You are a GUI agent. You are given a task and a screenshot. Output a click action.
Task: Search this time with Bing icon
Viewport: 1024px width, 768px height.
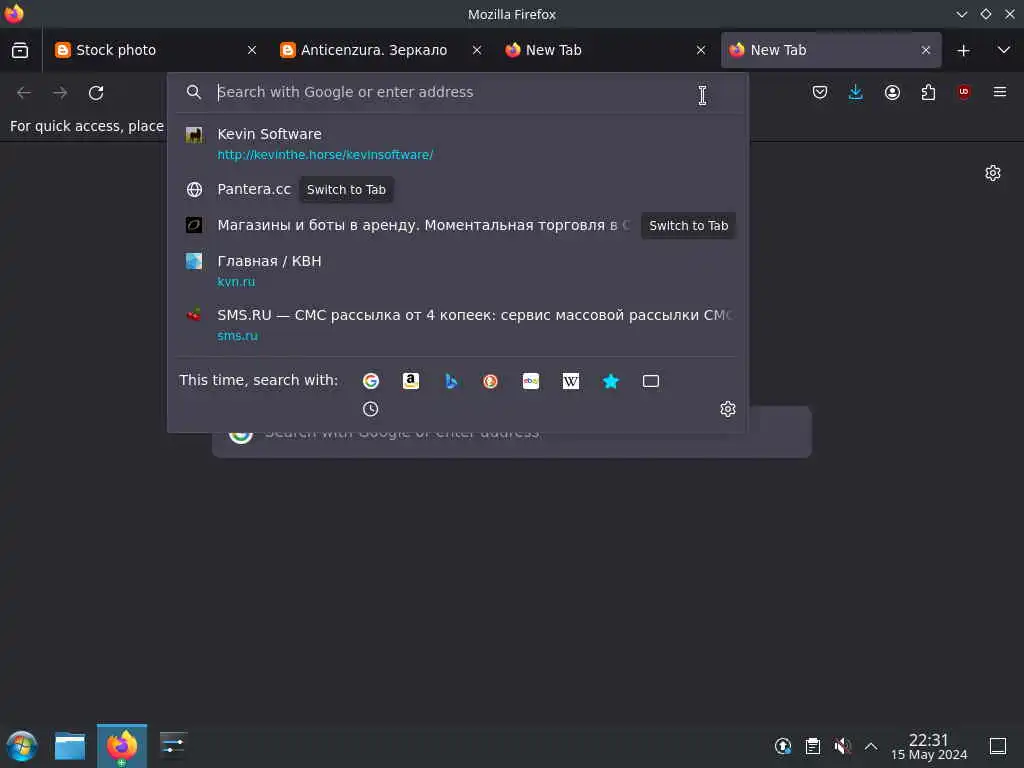pyautogui.click(x=451, y=381)
